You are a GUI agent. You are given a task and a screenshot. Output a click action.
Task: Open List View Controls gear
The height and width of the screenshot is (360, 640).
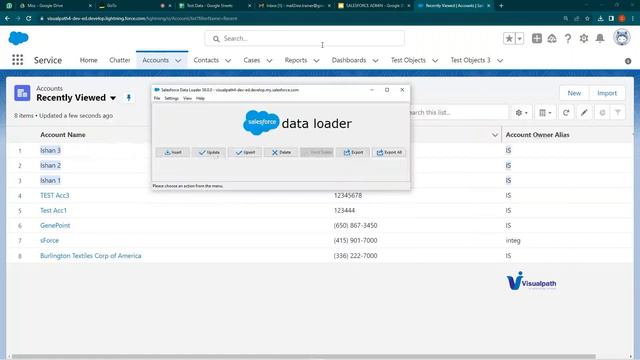point(521,113)
